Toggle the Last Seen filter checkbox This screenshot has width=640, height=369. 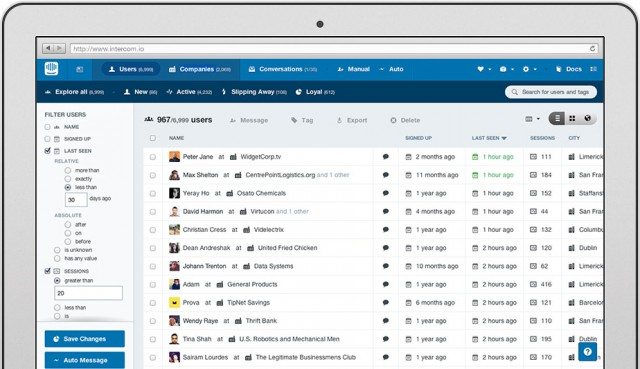tap(47, 151)
